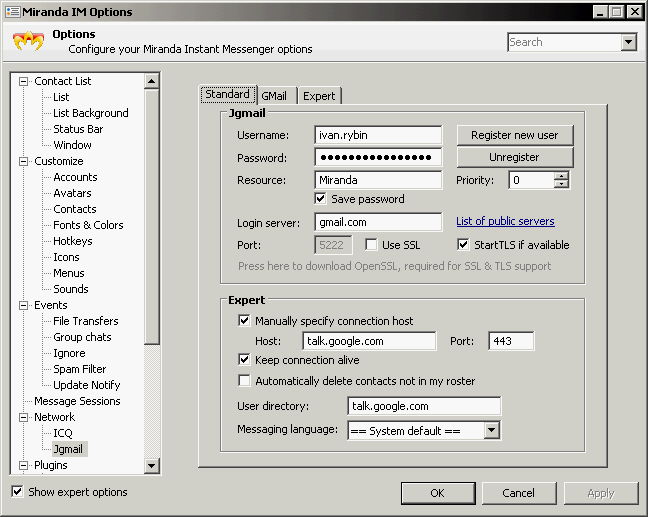Click the Username input field
The image size is (648, 517).
(x=378, y=135)
